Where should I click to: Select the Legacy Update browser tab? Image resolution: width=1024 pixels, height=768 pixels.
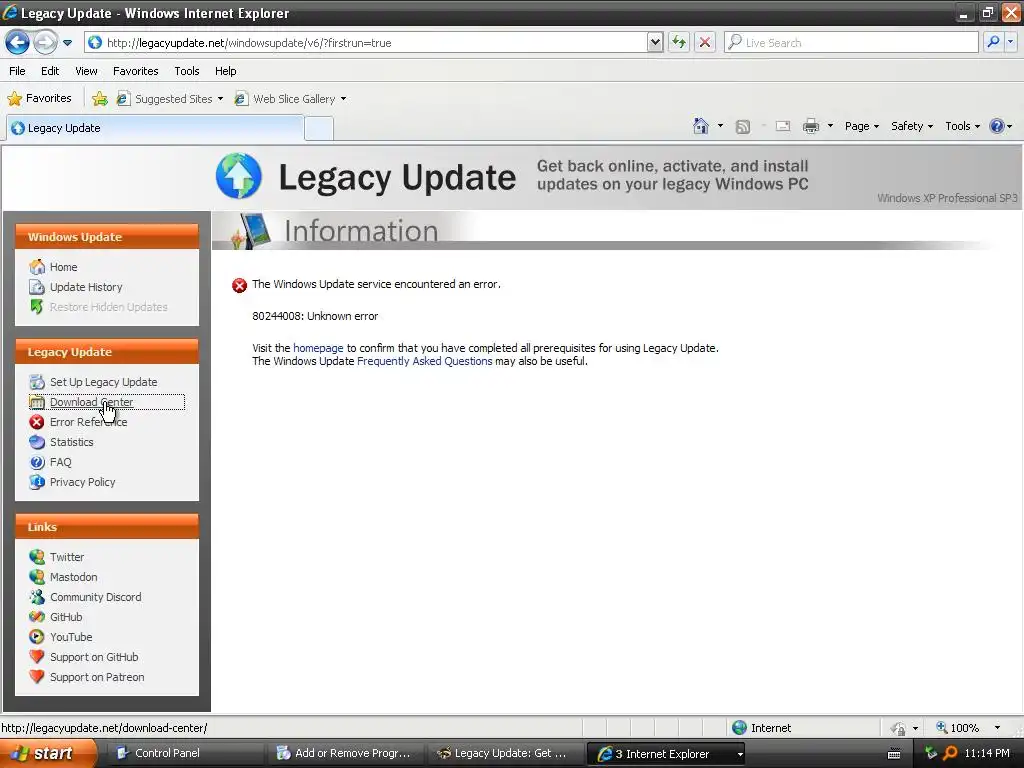pos(155,128)
